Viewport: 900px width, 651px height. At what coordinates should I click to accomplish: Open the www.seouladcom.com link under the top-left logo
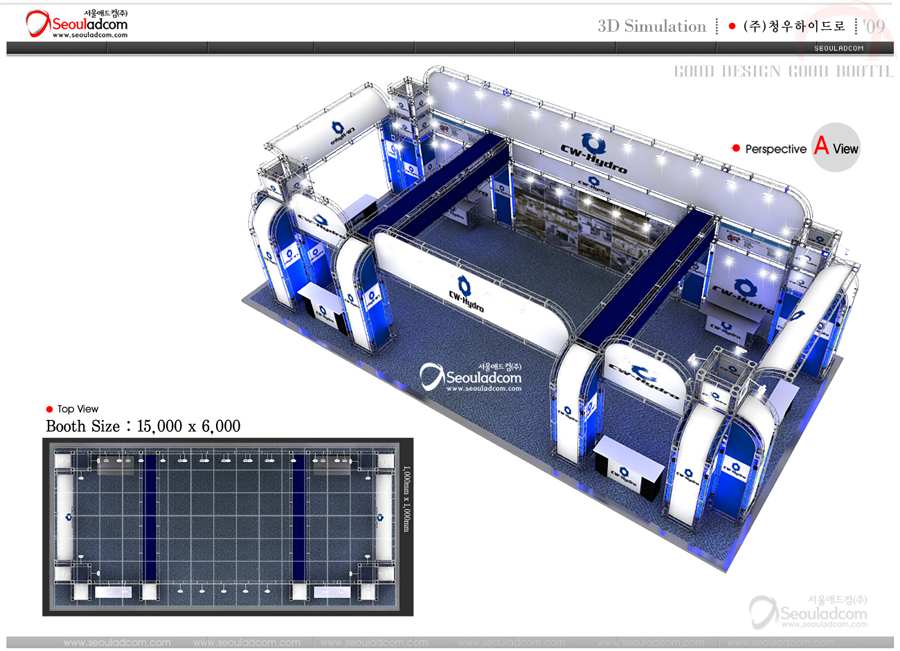89,35
